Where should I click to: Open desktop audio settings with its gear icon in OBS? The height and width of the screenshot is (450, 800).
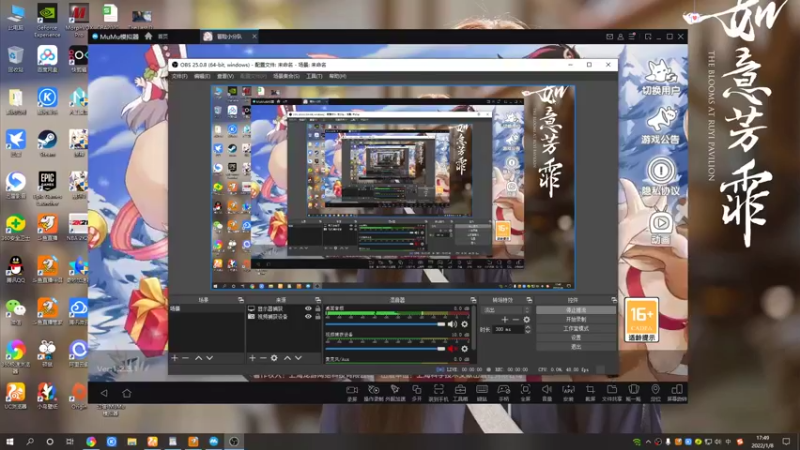(464, 324)
